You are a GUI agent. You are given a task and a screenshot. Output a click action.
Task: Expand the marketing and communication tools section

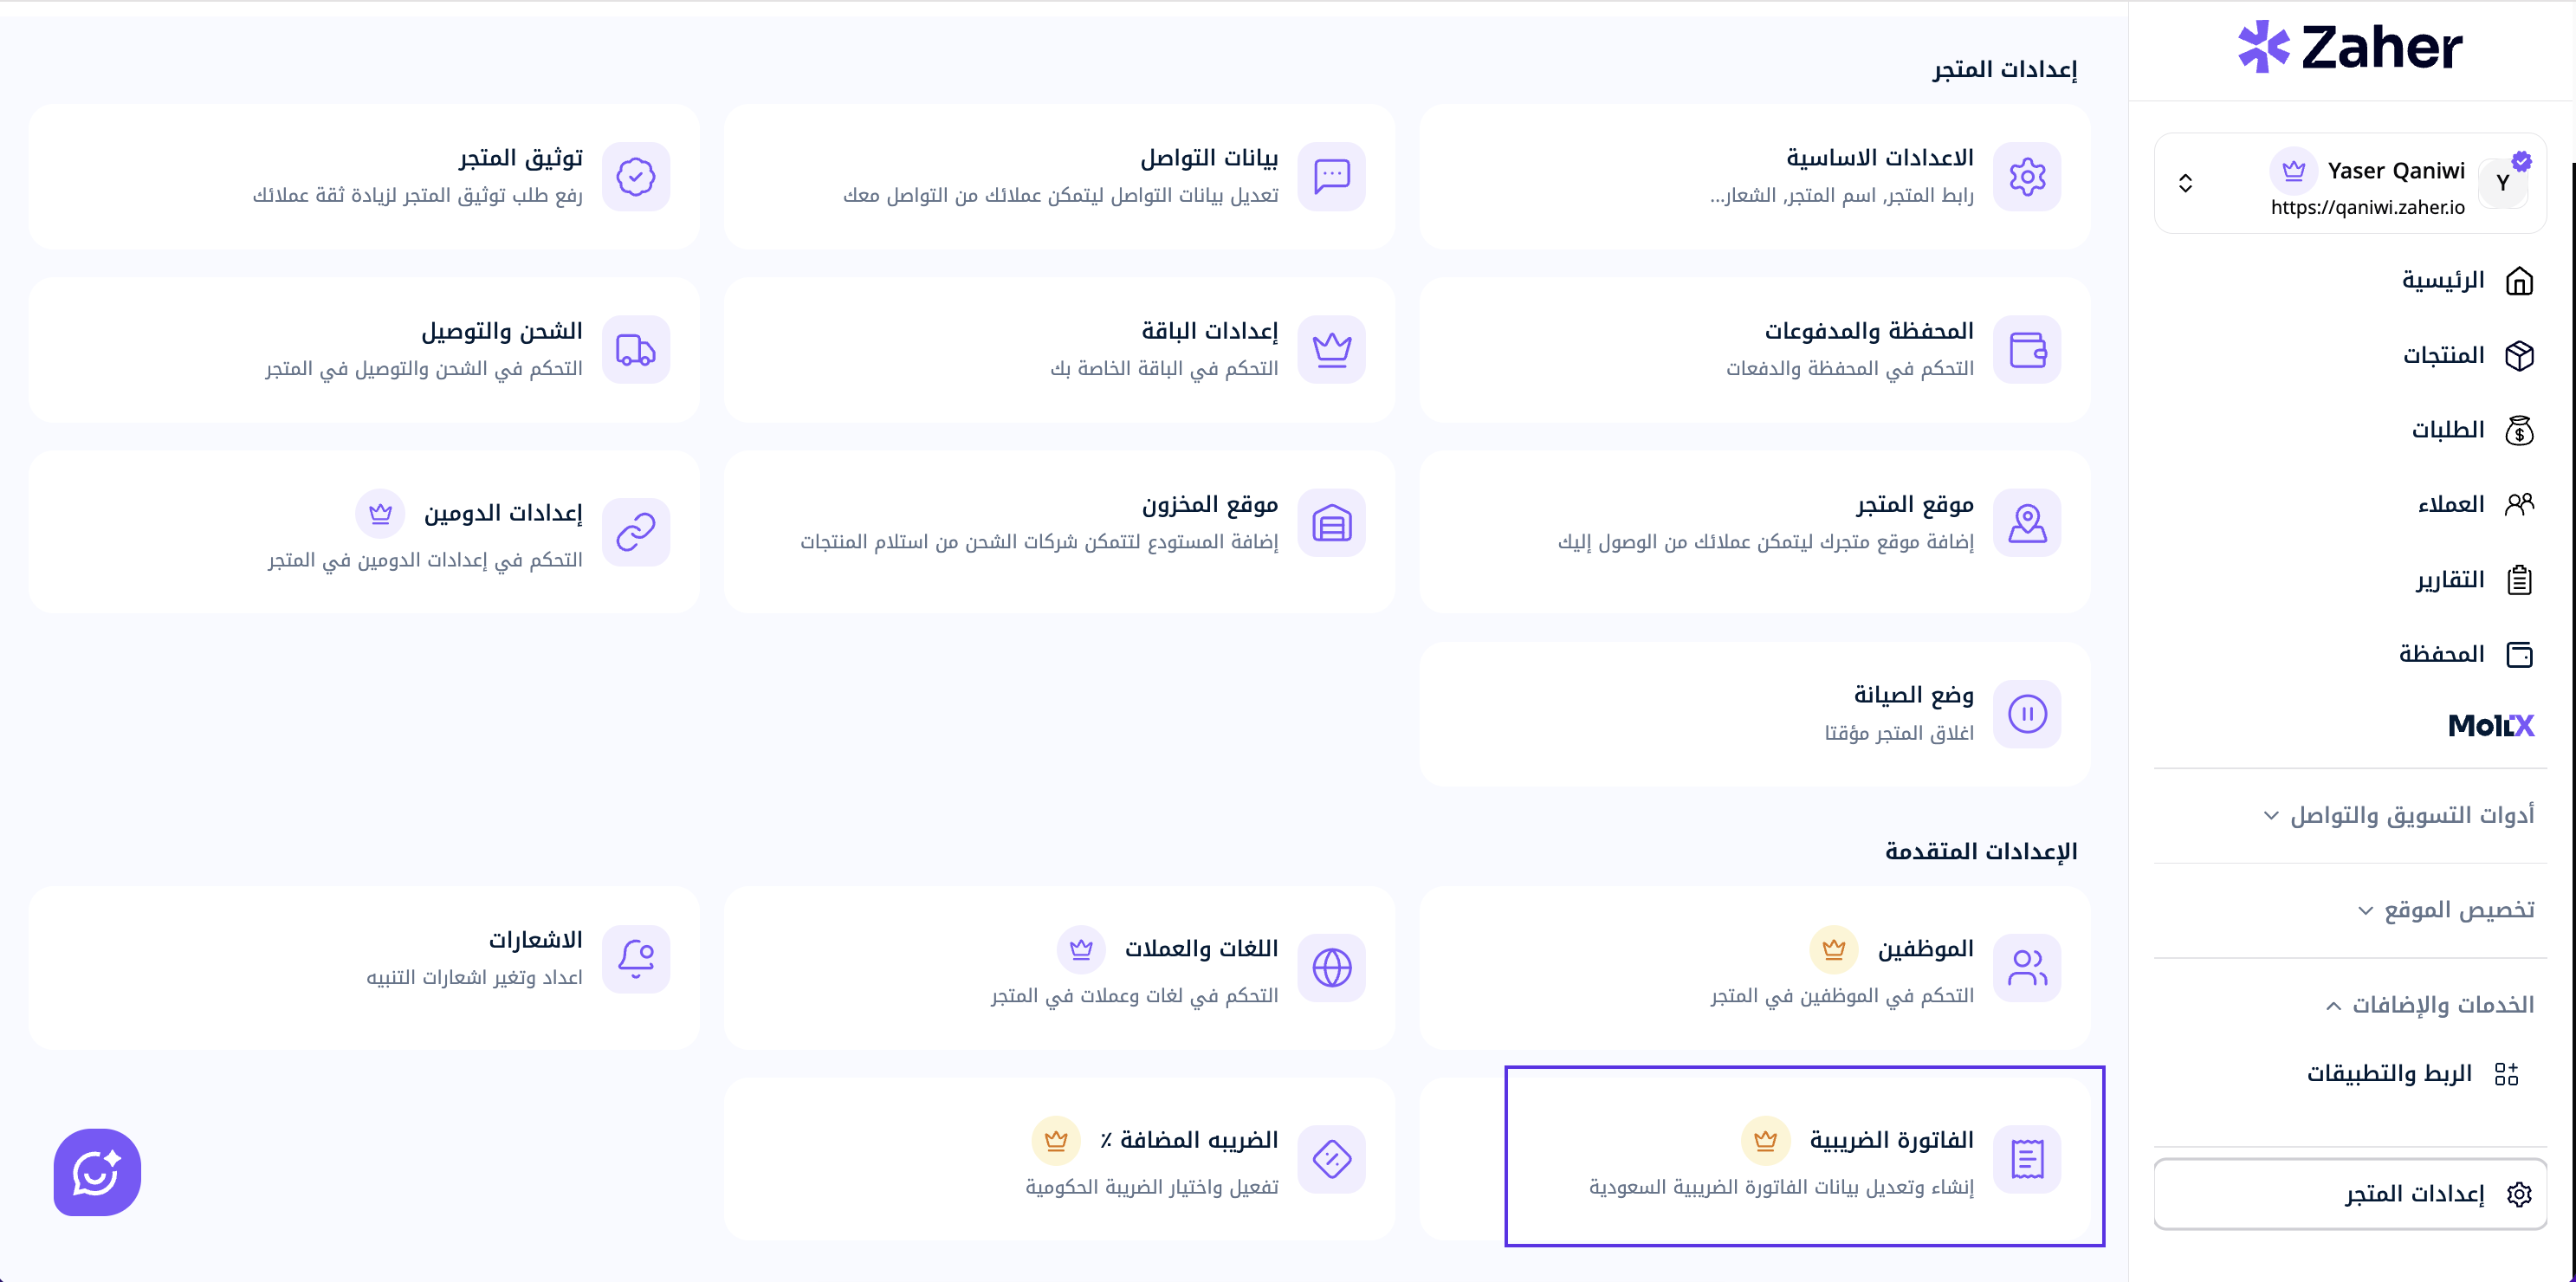coord(2398,815)
